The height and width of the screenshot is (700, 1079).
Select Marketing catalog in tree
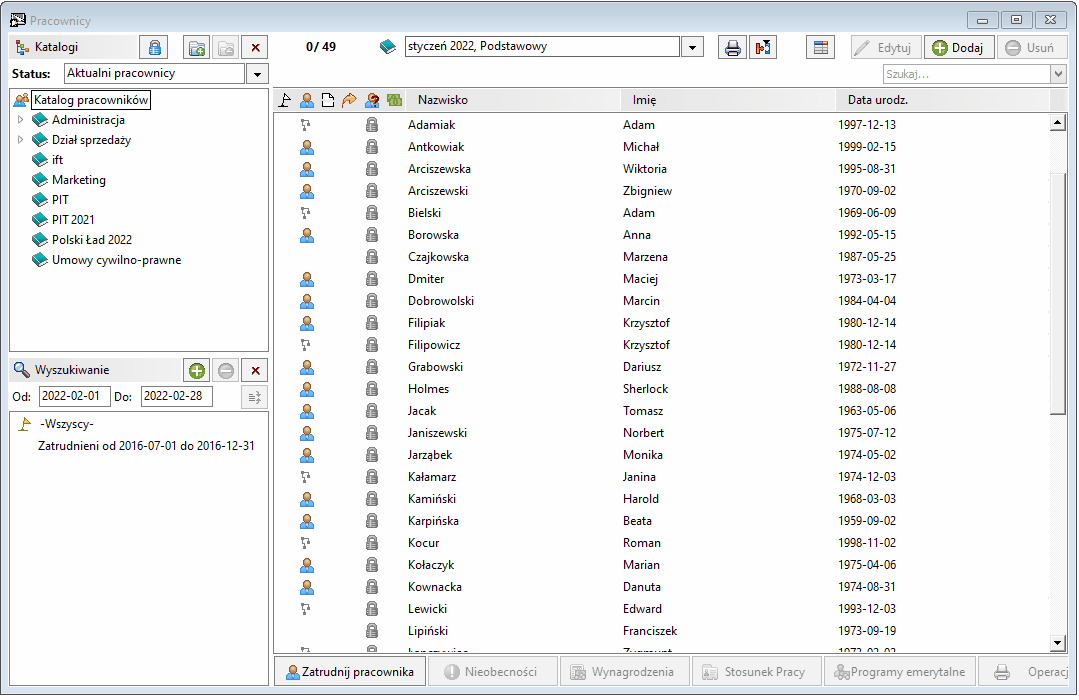(78, 180)
